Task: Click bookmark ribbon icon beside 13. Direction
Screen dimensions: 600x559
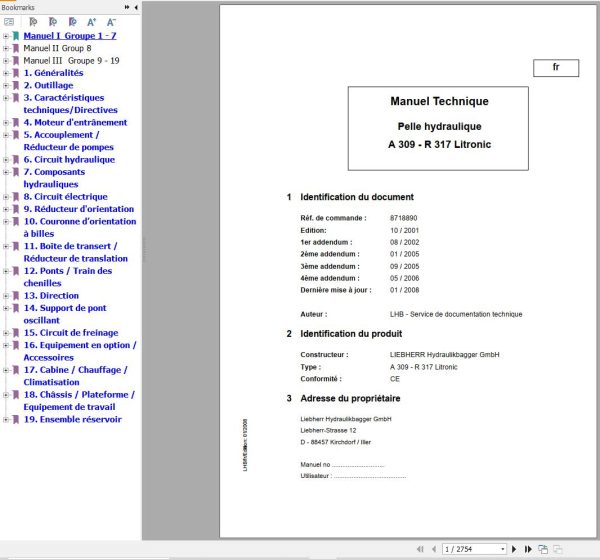Action: click(x=16, y=296)
